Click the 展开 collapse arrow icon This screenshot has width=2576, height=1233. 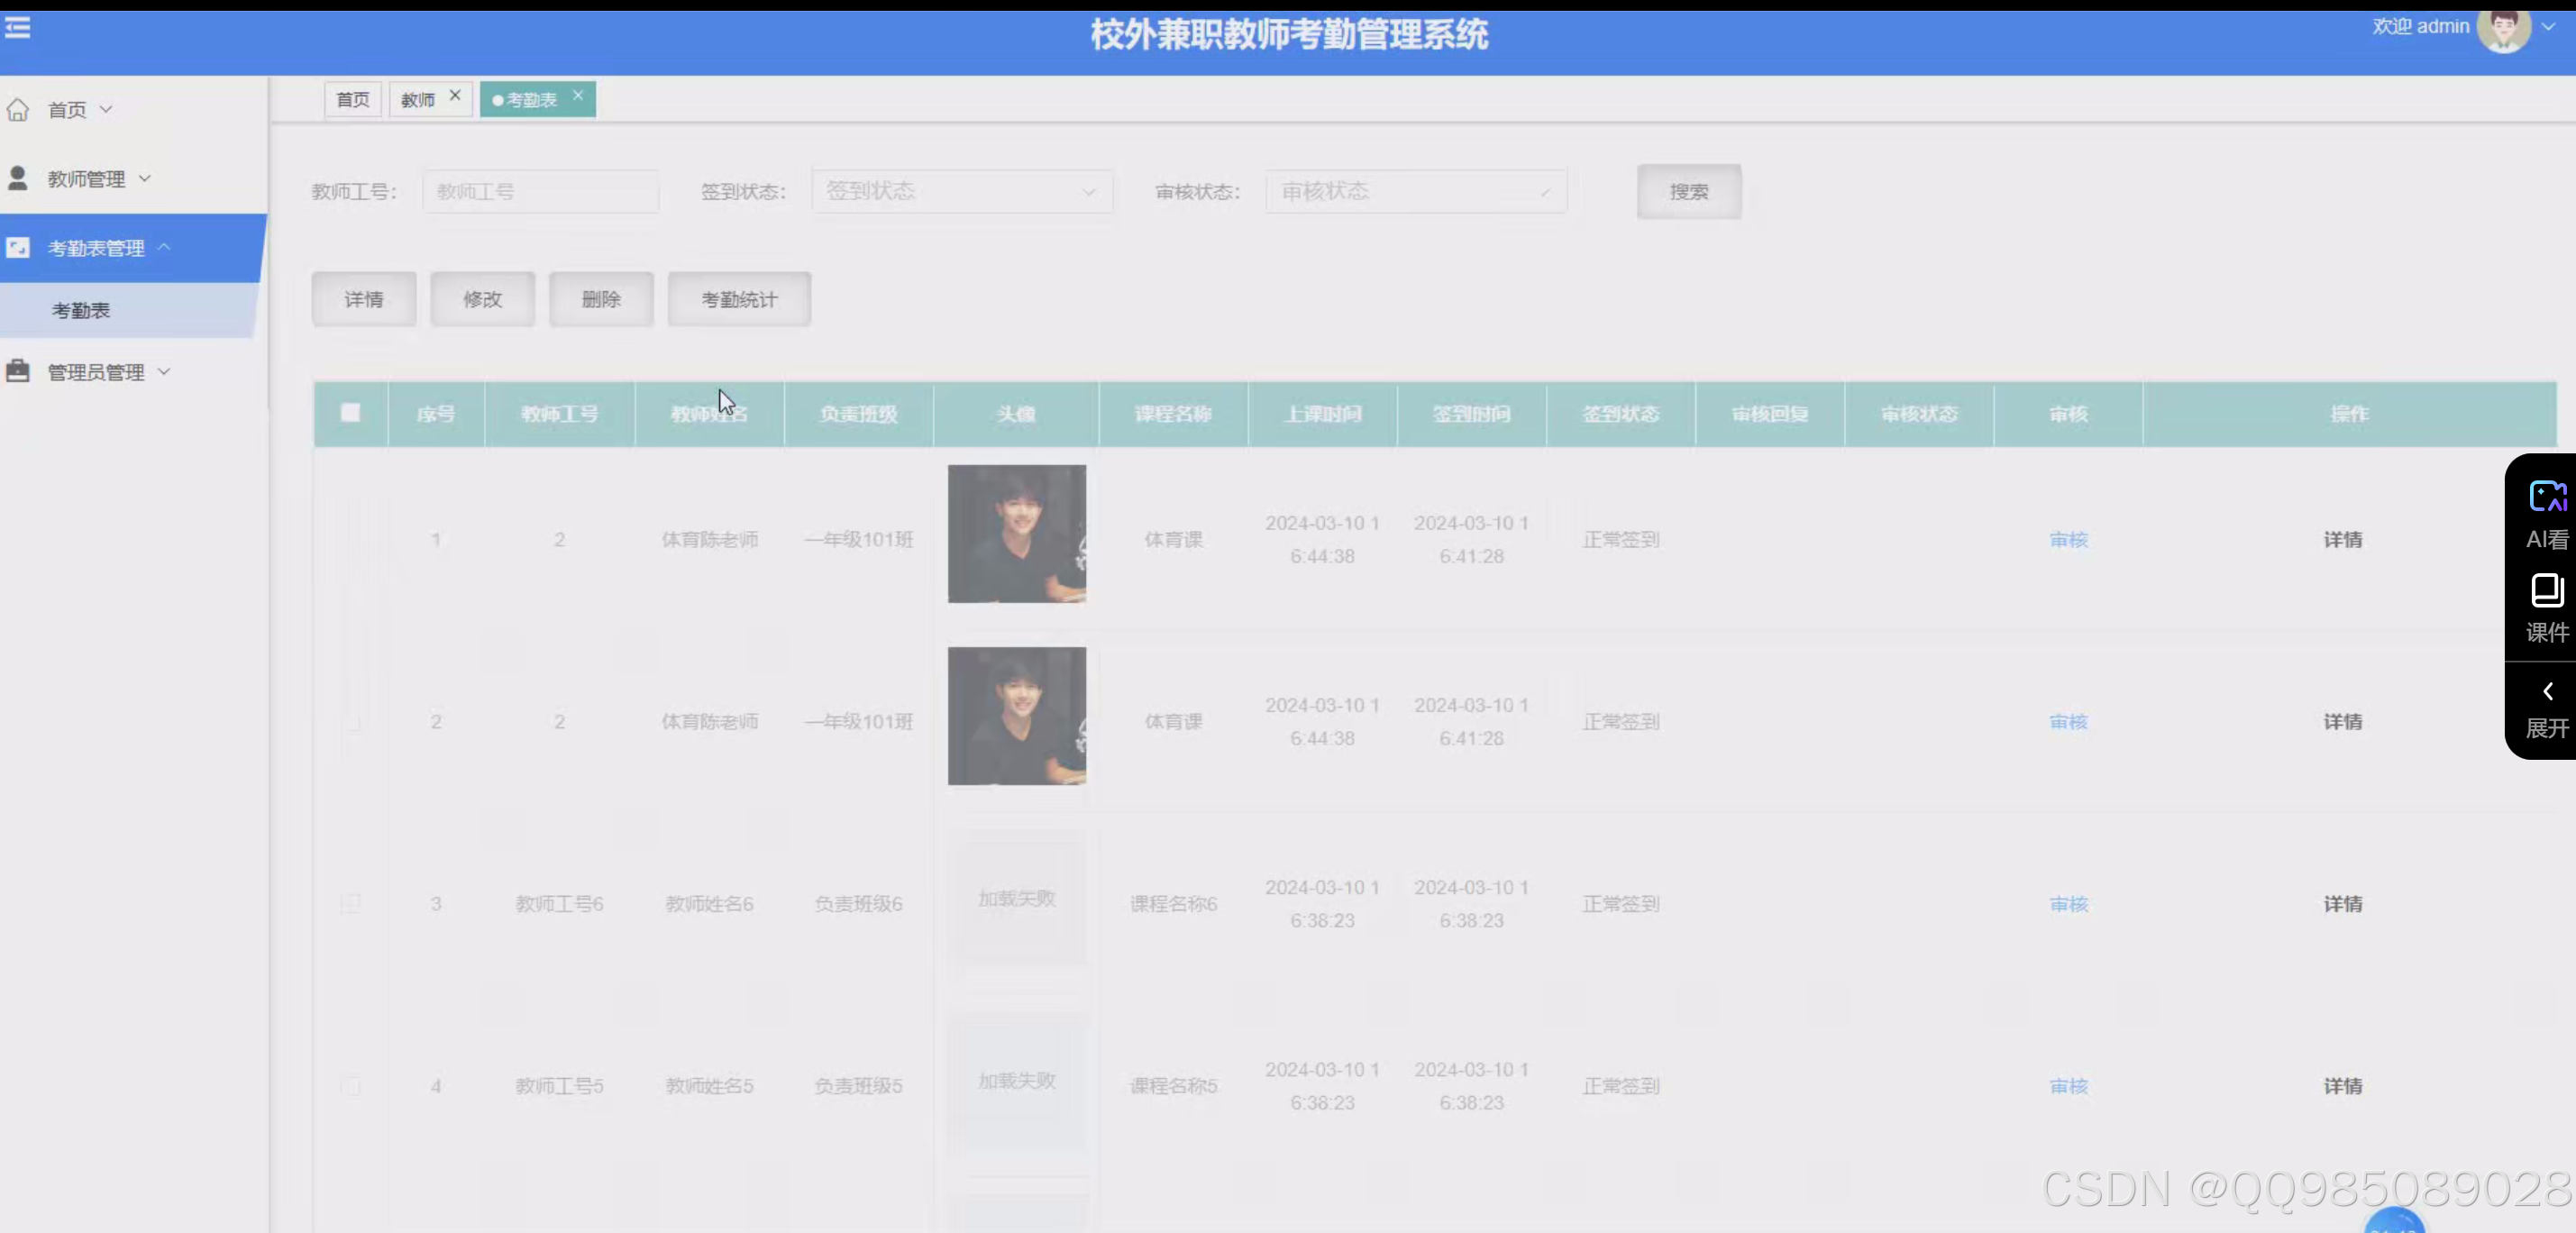(x=2547, y=691)
